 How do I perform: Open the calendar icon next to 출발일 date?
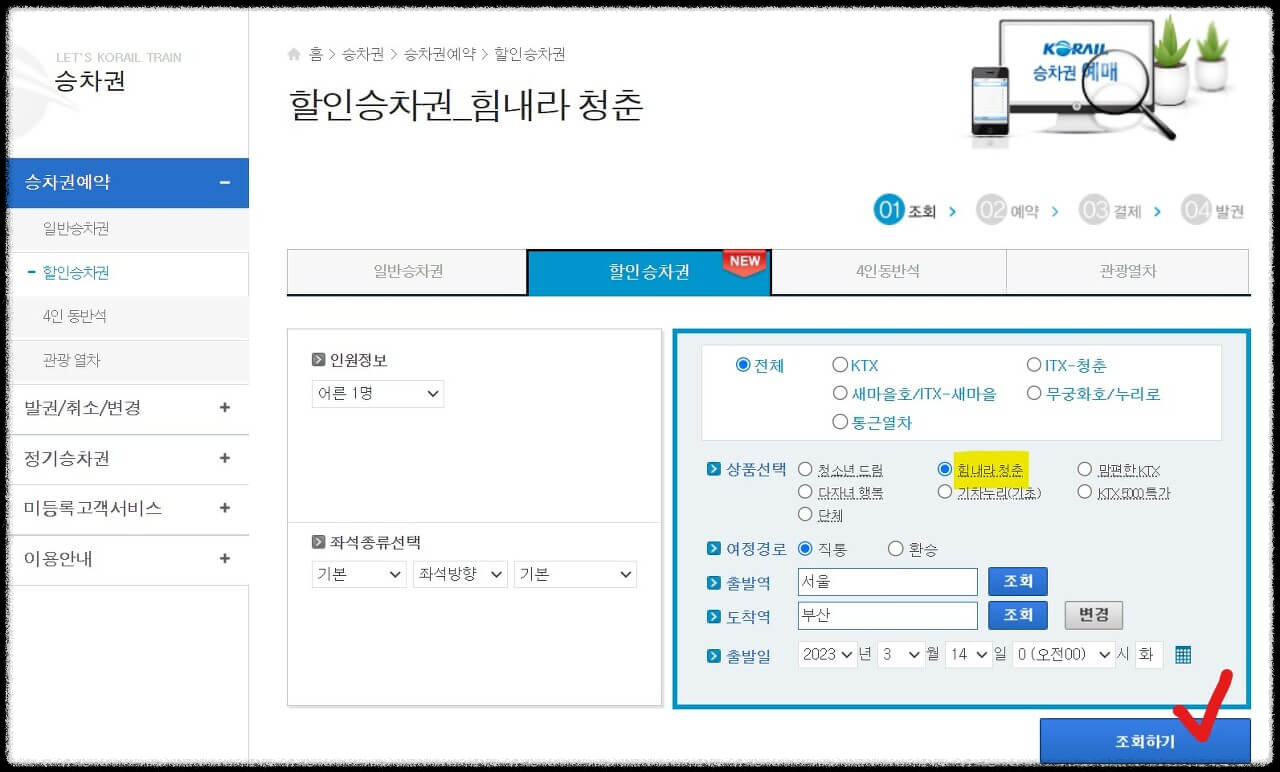pyautogui.click(x=1184, y=655)
